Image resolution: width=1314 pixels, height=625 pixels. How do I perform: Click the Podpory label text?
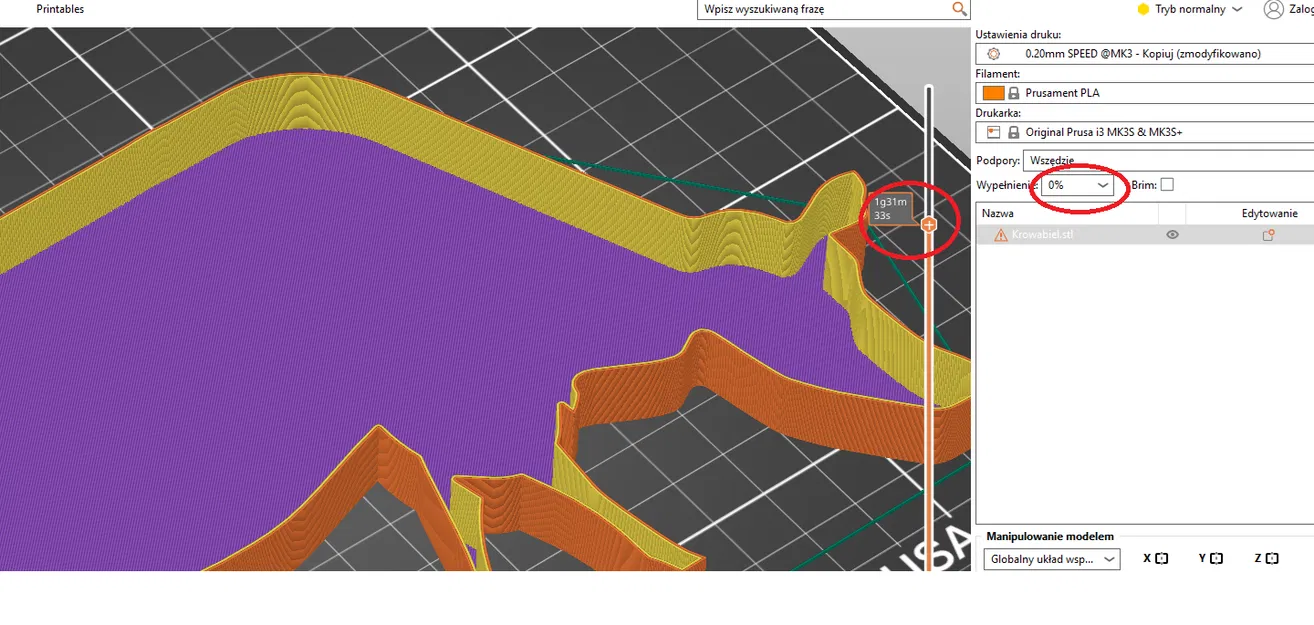click(x=997, y=160)
